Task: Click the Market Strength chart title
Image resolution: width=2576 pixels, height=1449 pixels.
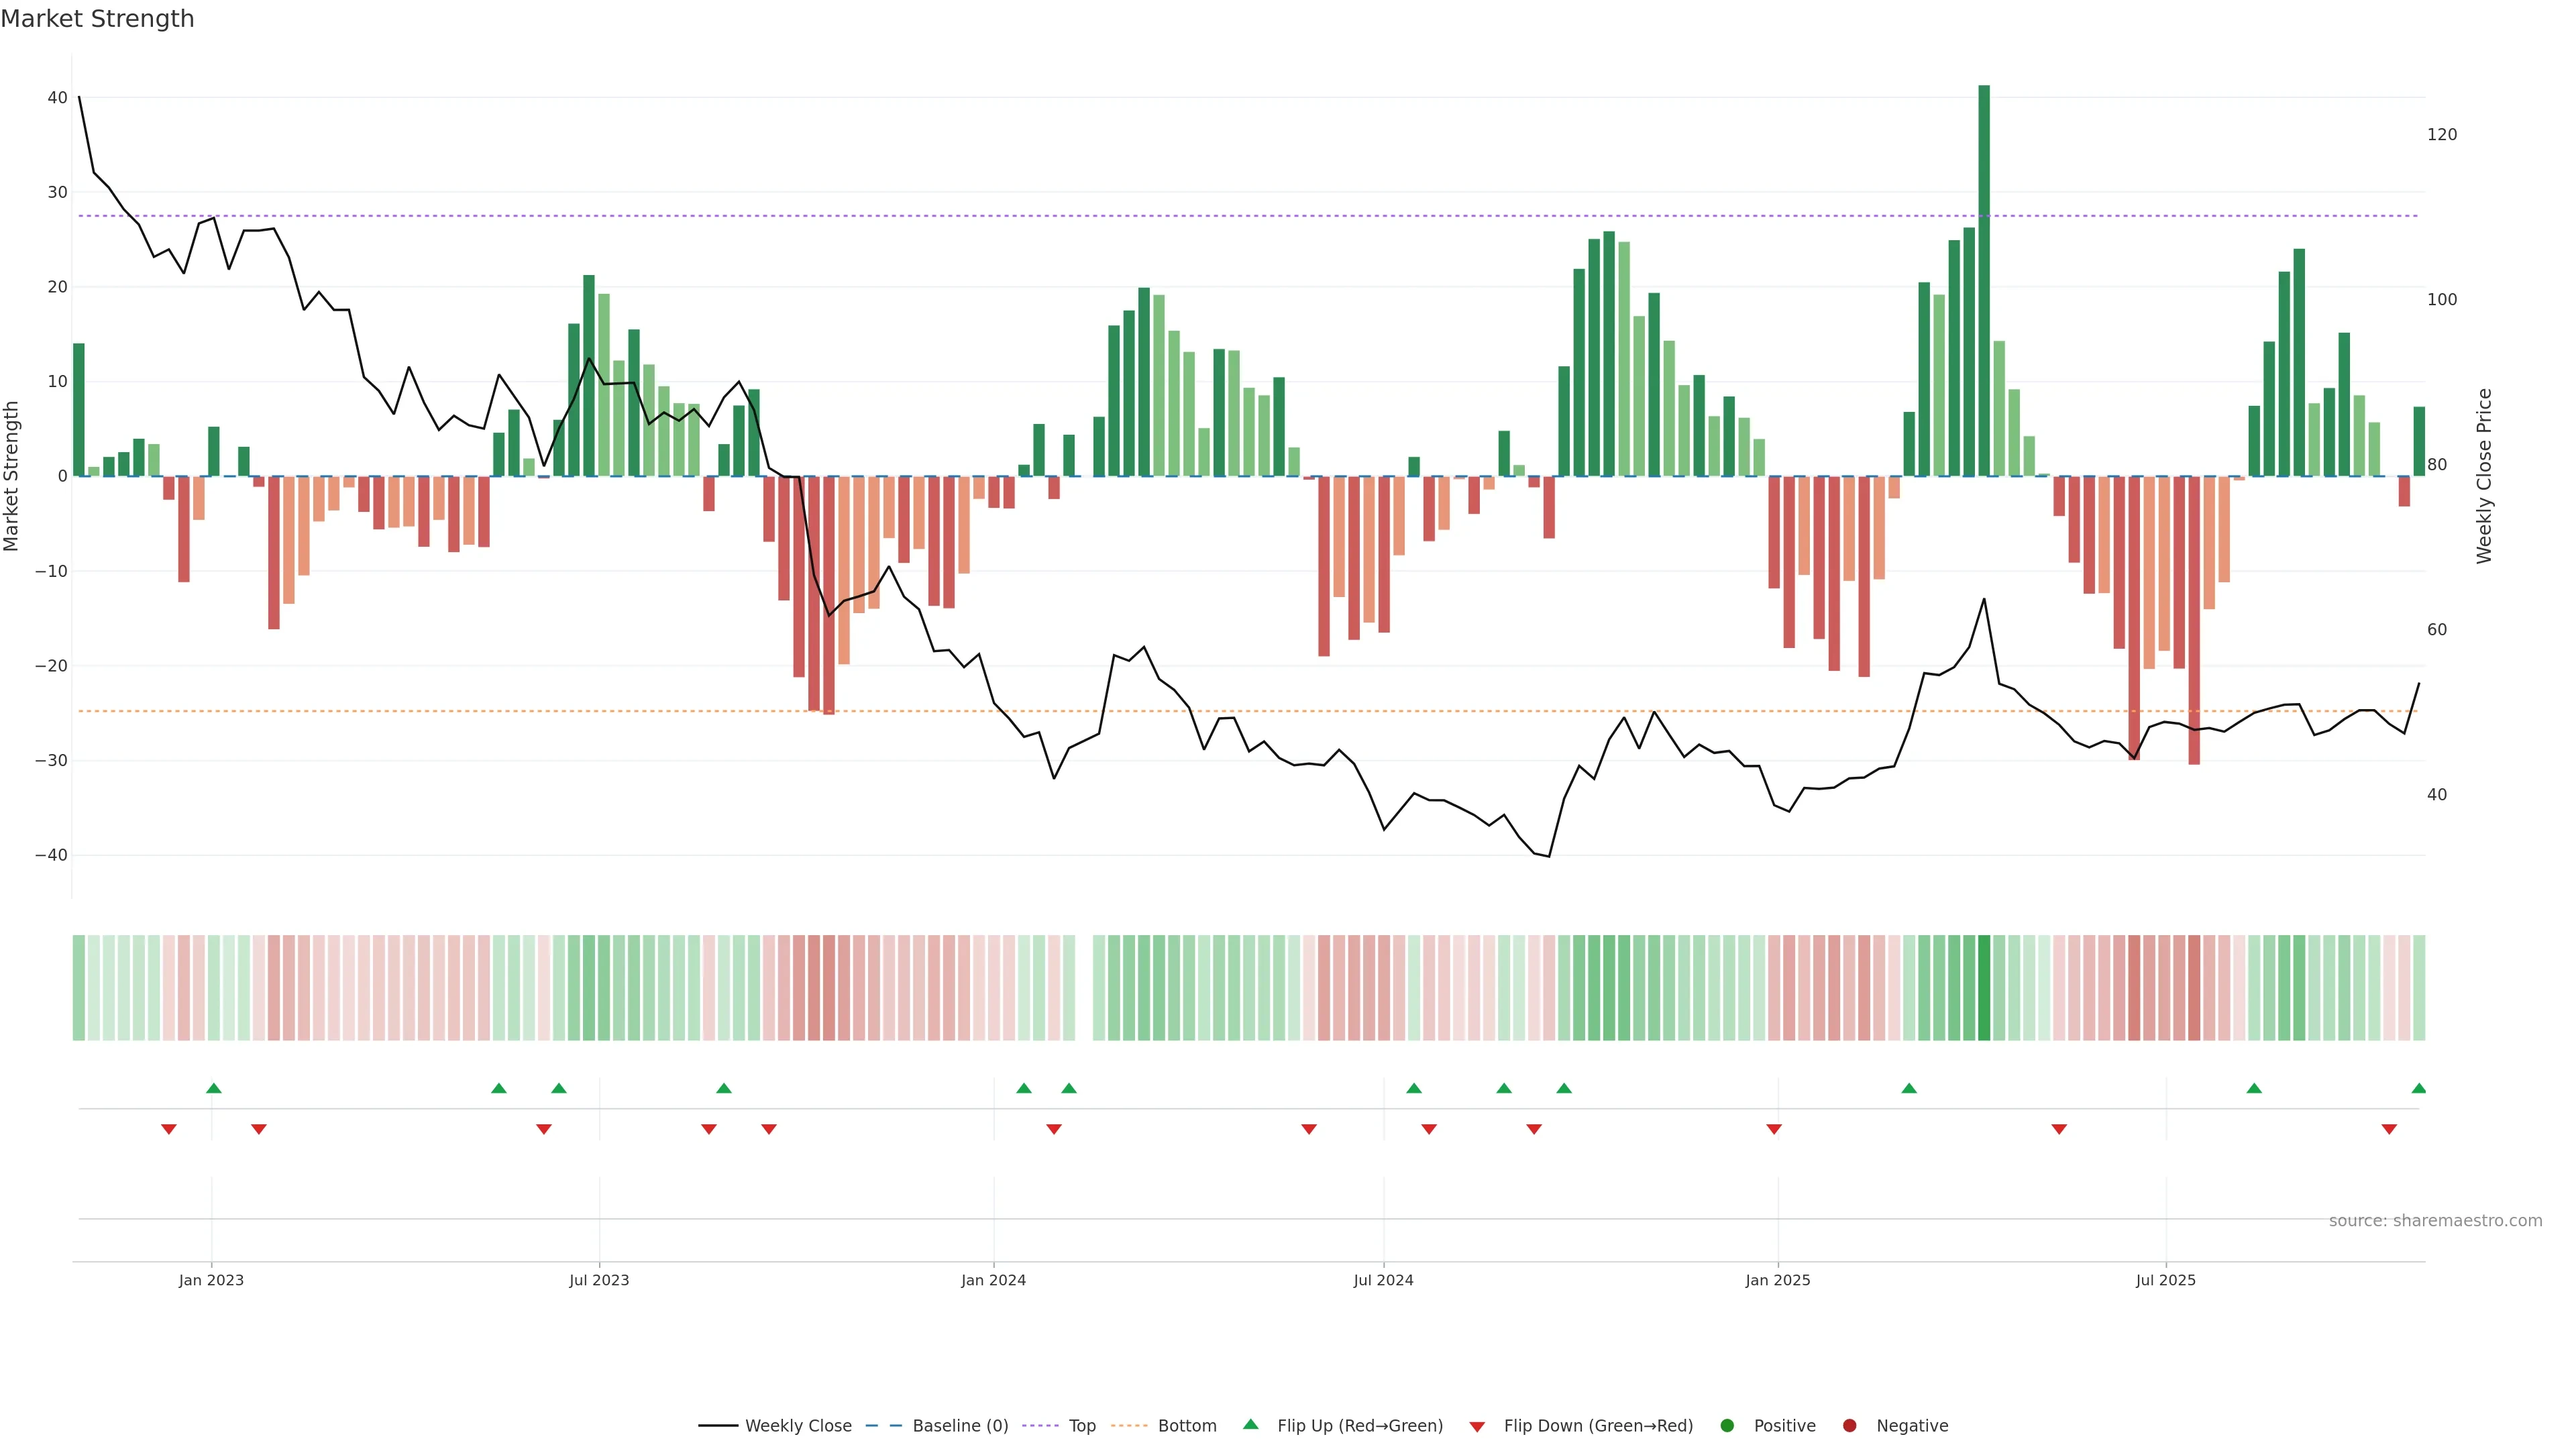Action: click(97, 19)
